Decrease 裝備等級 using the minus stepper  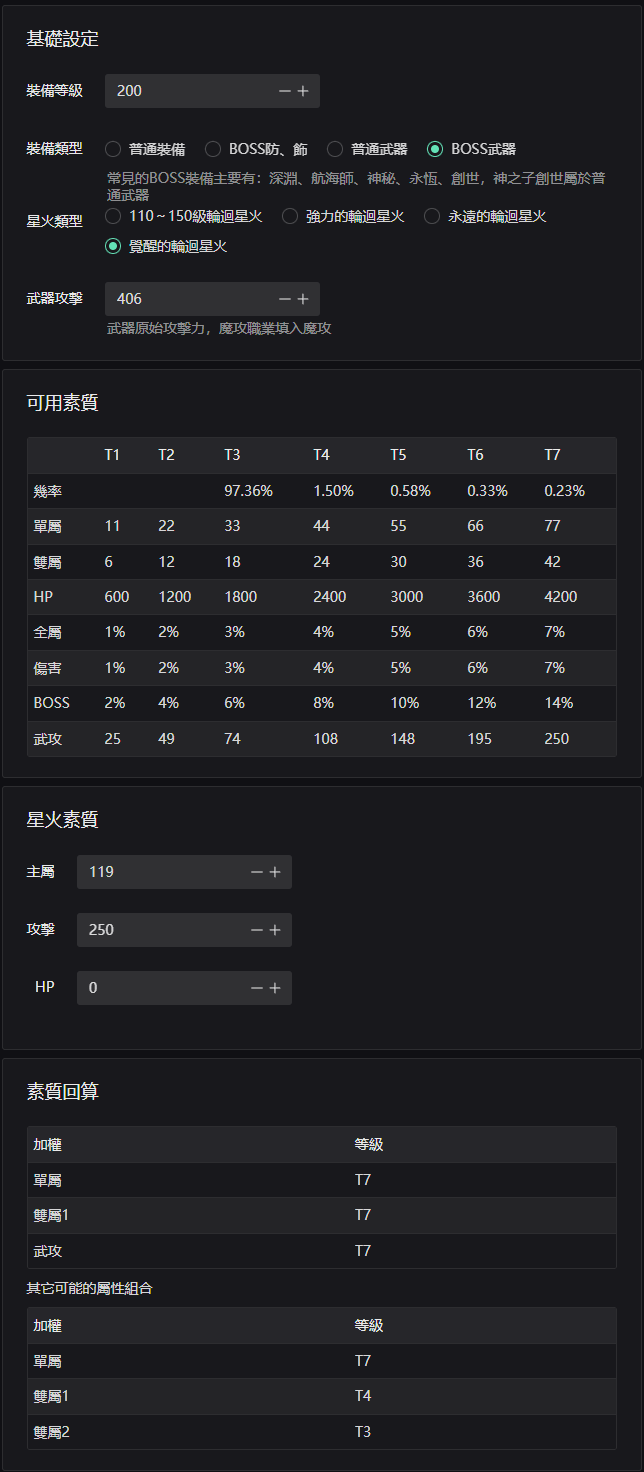click(x=285, y=90)
